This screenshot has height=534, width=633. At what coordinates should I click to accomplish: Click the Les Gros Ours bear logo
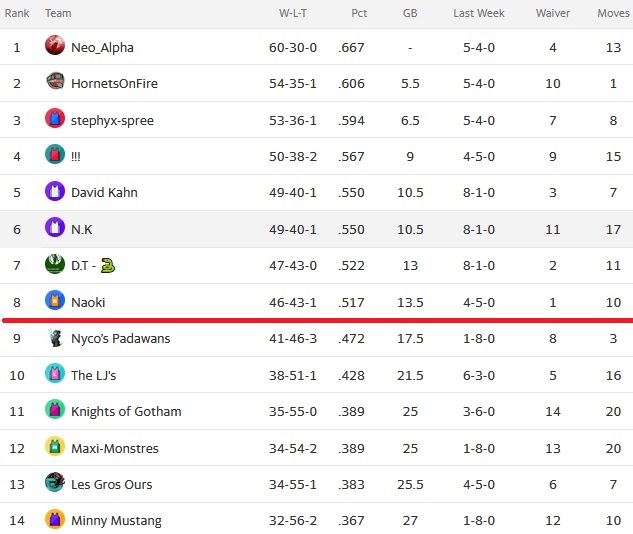coord(55,482)
